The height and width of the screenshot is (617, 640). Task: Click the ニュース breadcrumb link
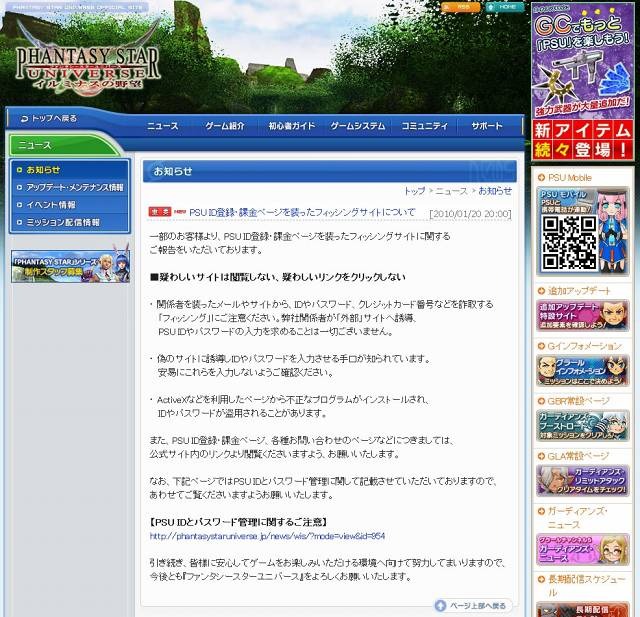(x=451, y=191)
